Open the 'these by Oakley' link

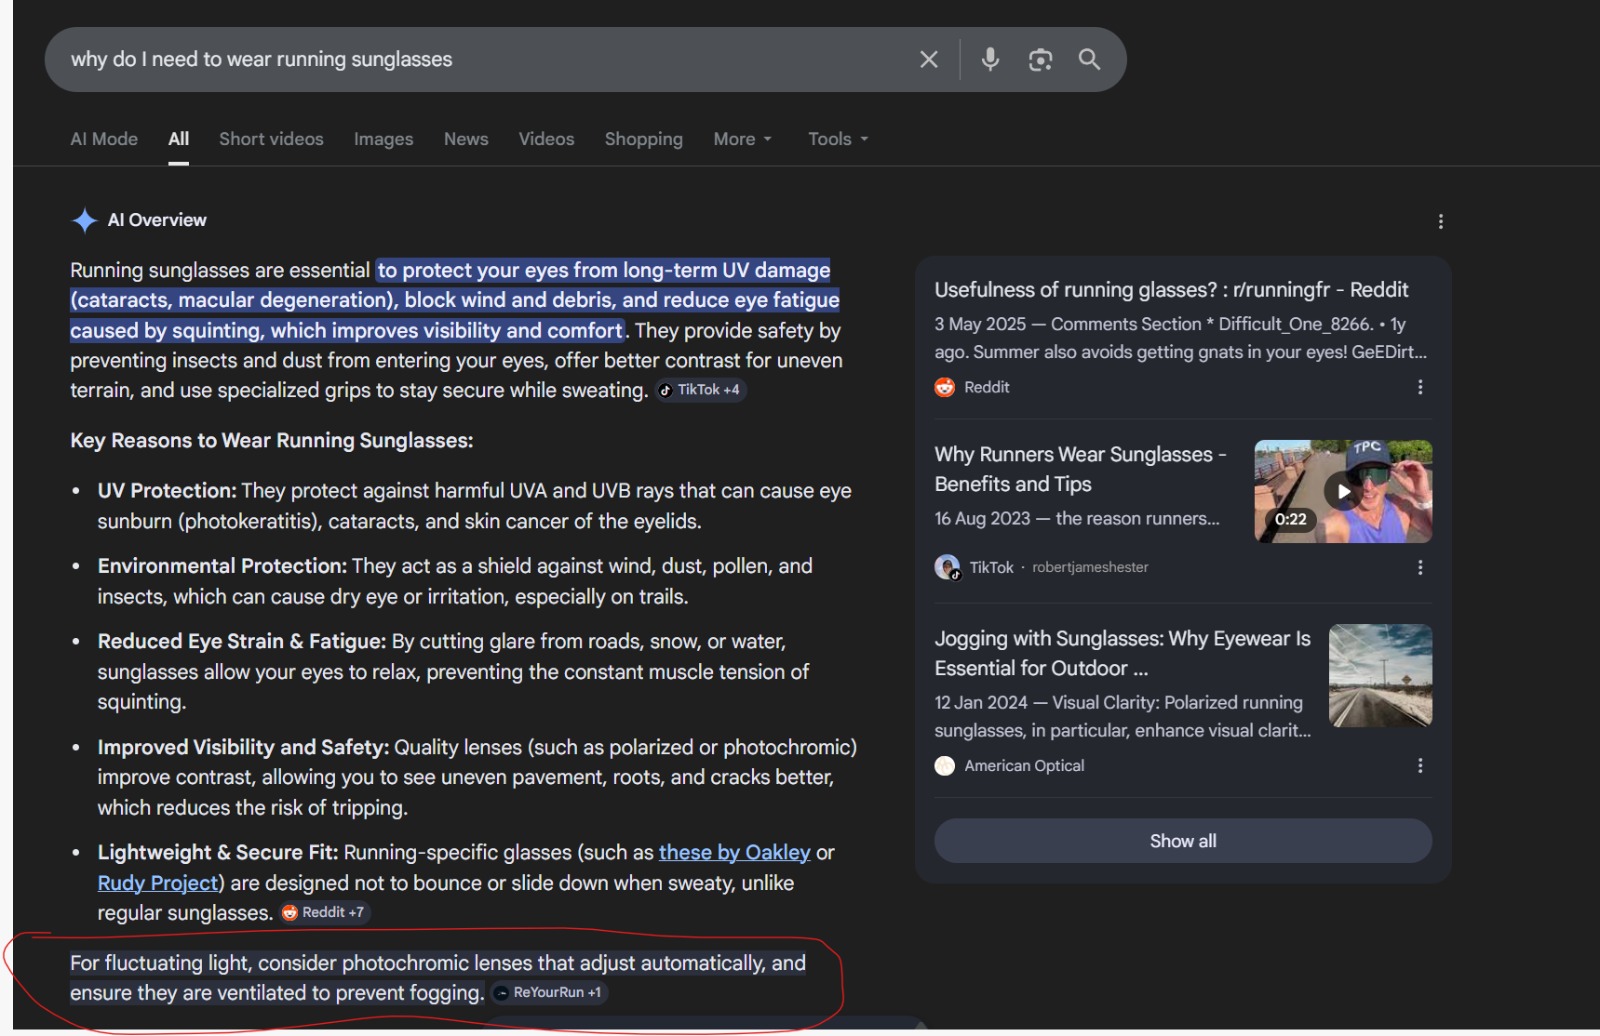734,852
